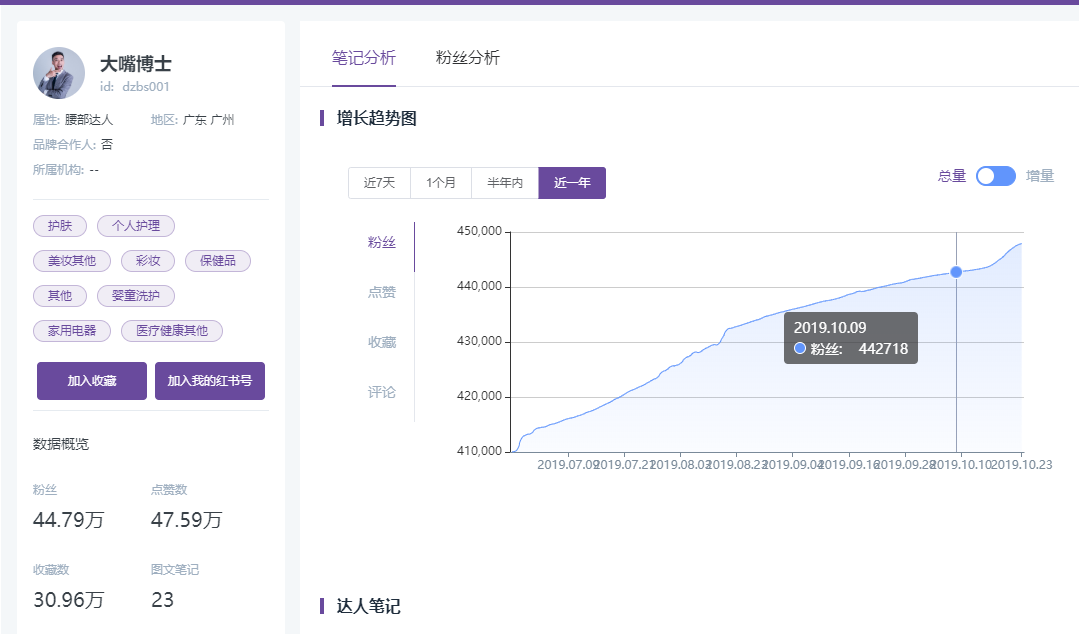Click the 增长趋势图 heading
The image size is (1079, 634).
pyautogui.click(x=376, y=118)
